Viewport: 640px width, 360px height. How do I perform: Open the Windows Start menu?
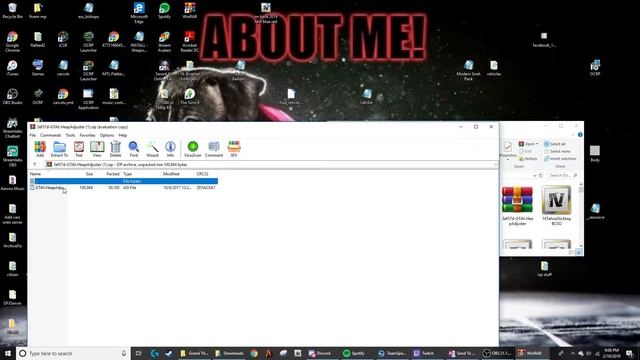(8, 353)
